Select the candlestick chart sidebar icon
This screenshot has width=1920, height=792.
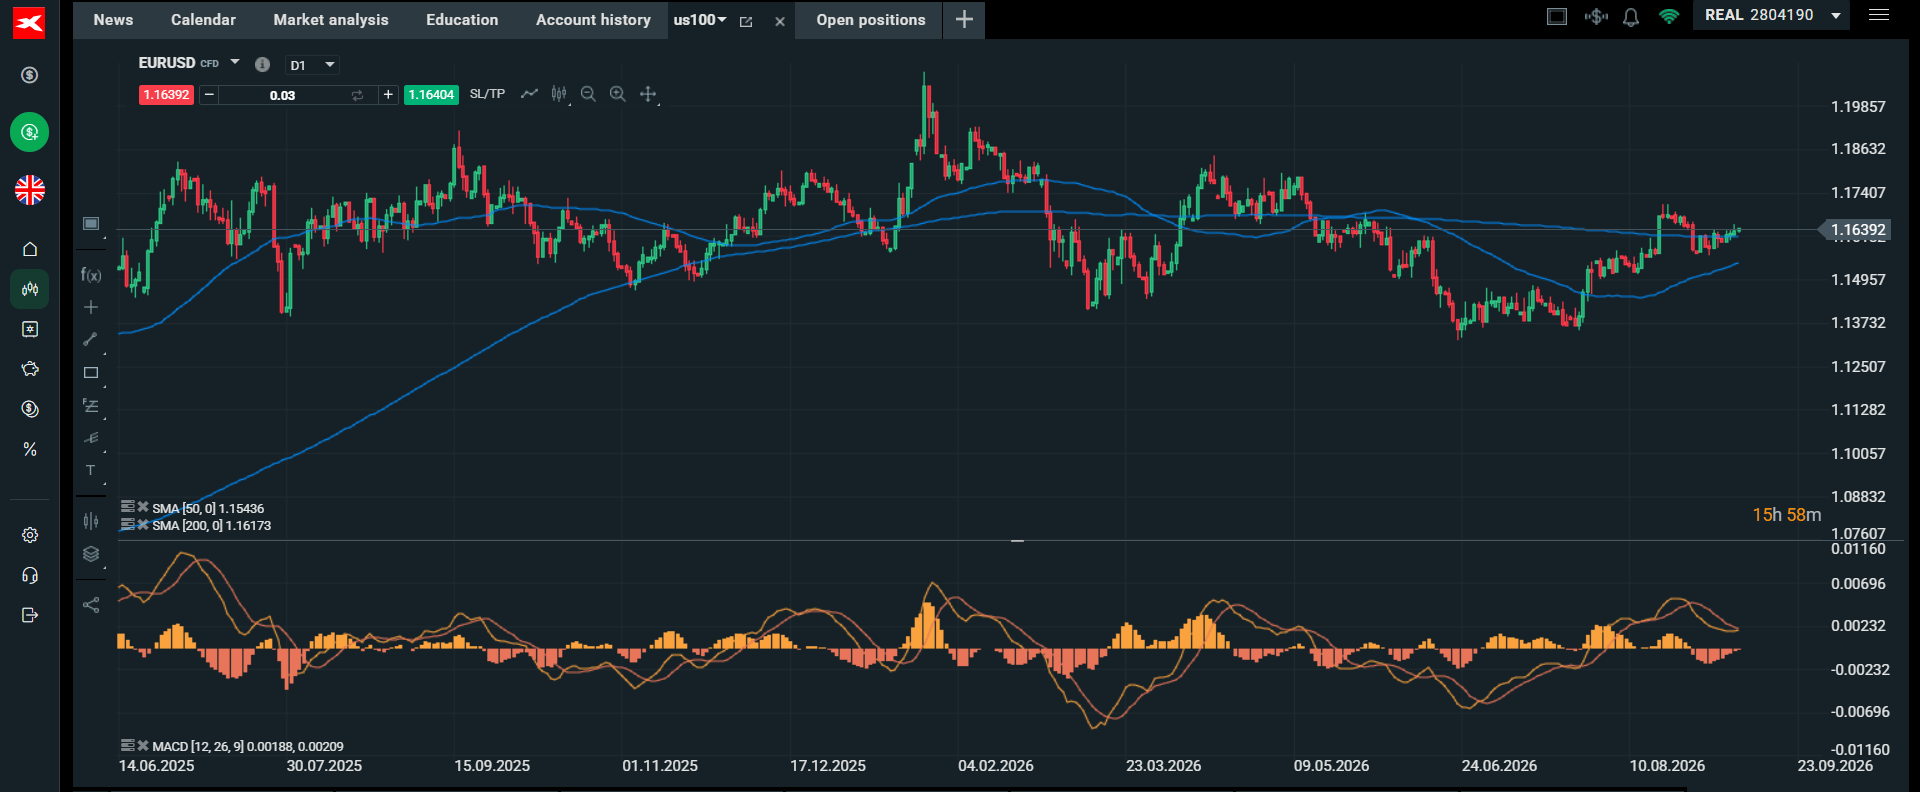(30, 289)
